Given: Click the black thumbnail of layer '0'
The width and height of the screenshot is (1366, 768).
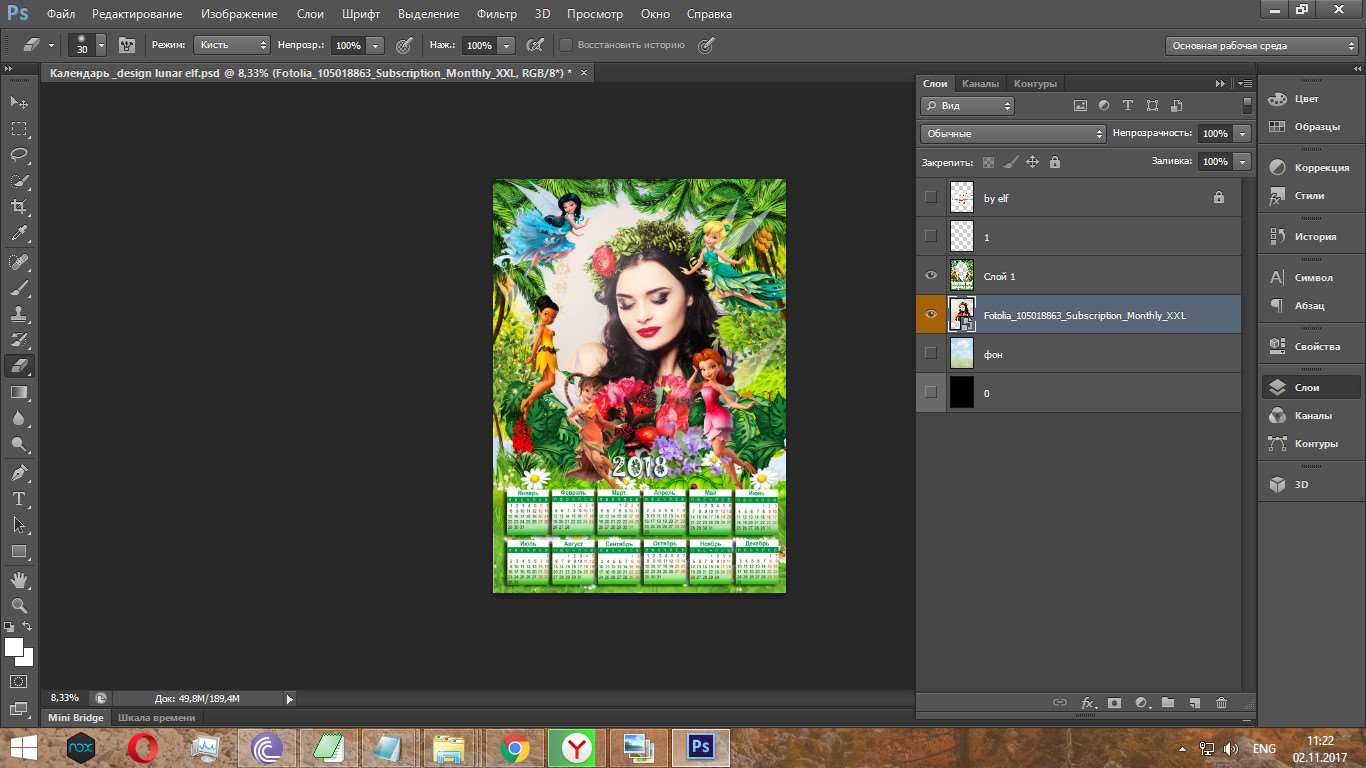Looking at the screenshot, I should [961, 393].
